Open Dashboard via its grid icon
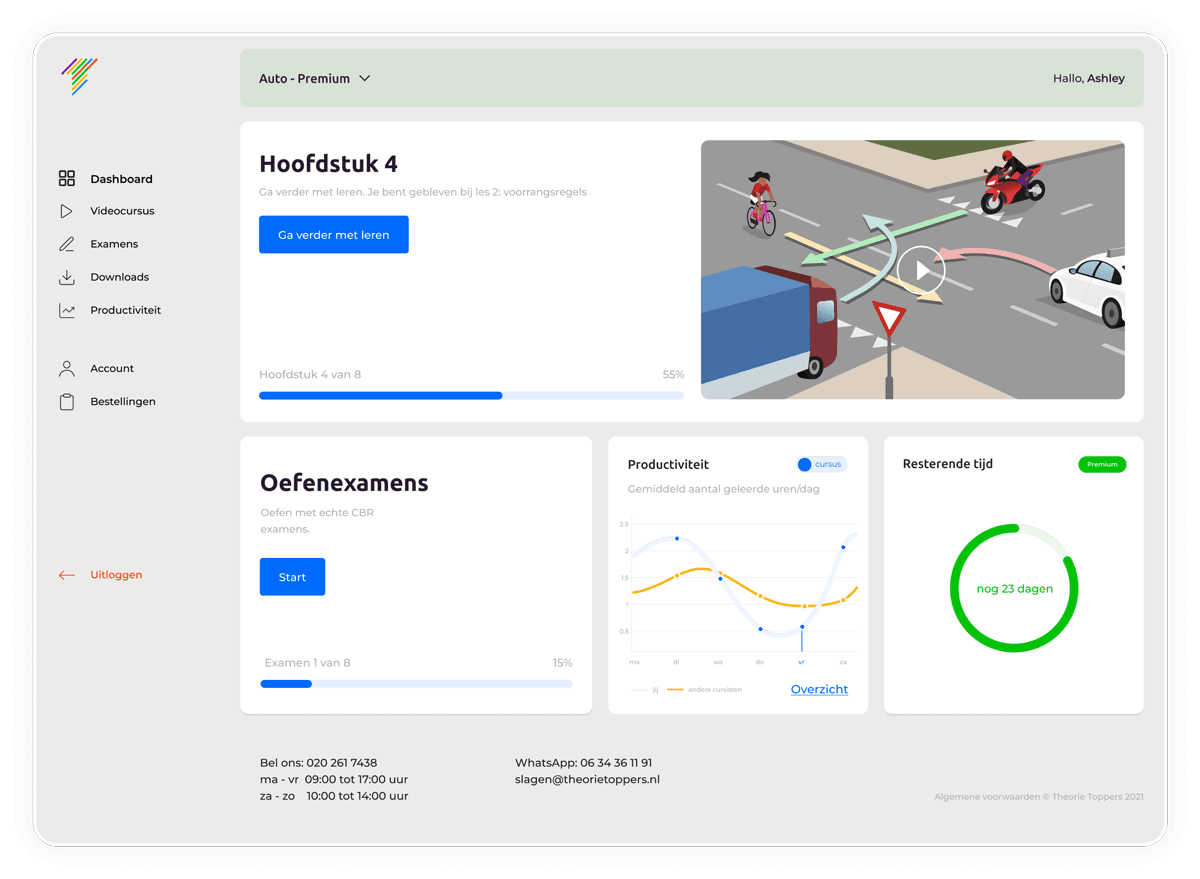Image resolution: width=1200 pixels, height=879 pixels. click(67, 179)
